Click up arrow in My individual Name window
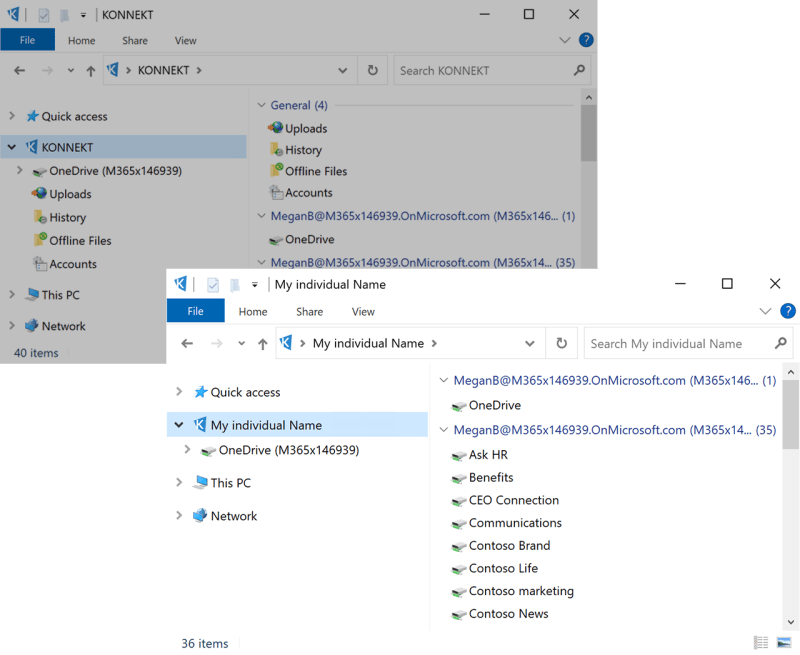The width and height of the screenshot is (800, 655). (x=263, y=344)
